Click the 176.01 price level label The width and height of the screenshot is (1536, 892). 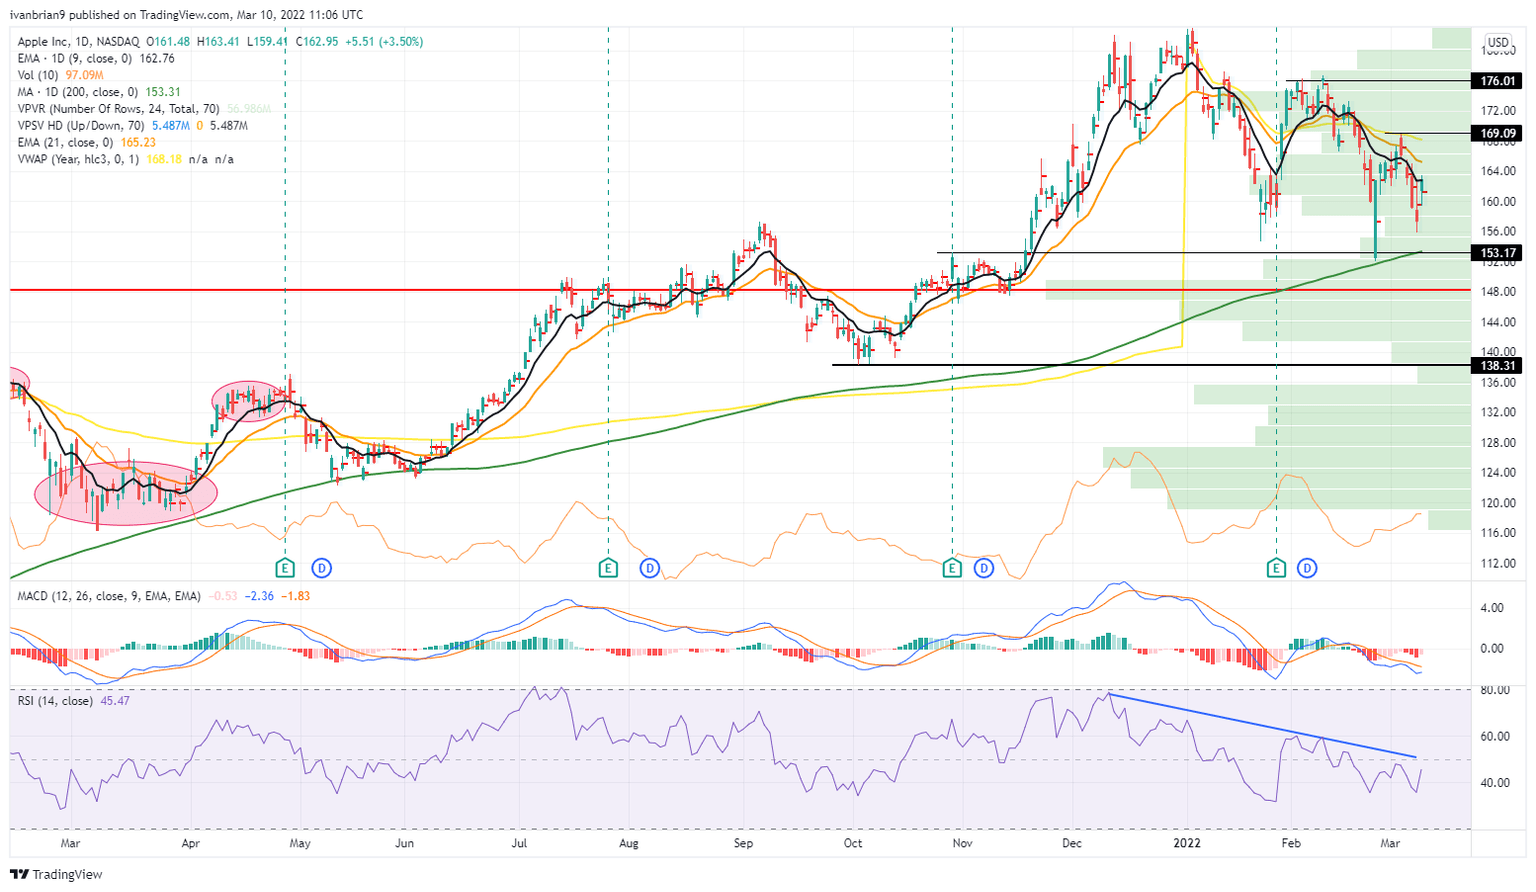[1499, 81]
